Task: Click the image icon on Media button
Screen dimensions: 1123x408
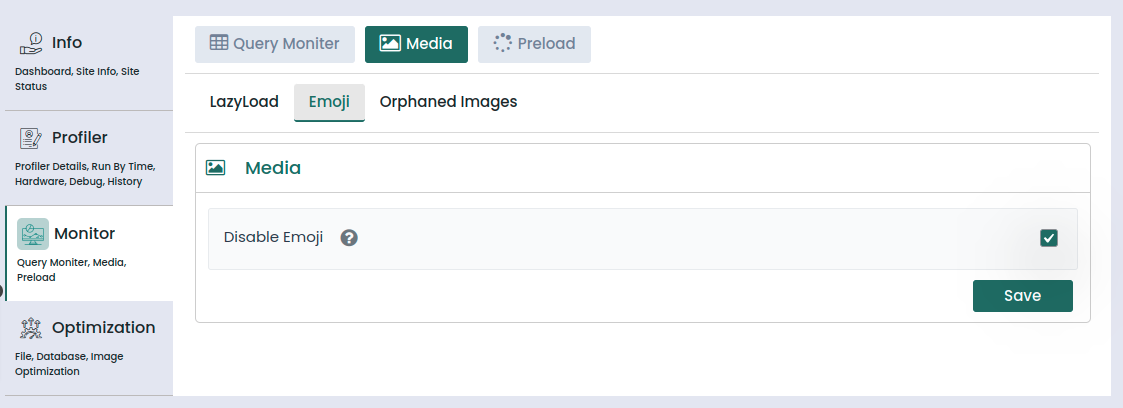Action: [390, 44]
